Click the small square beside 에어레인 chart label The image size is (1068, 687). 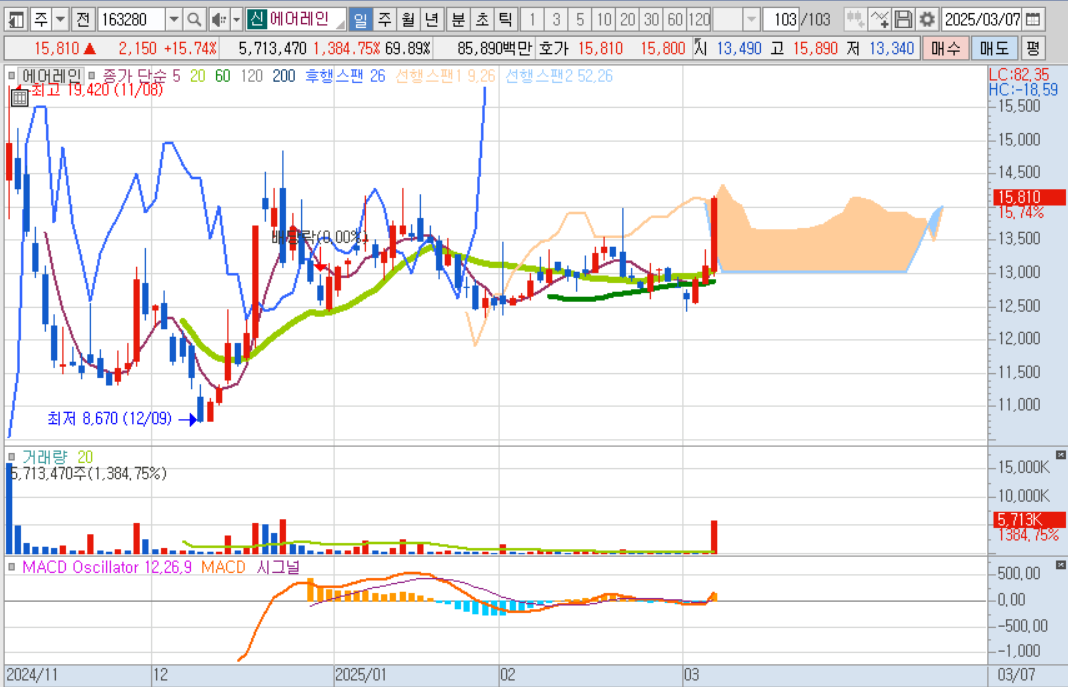[x=12, y=76]
